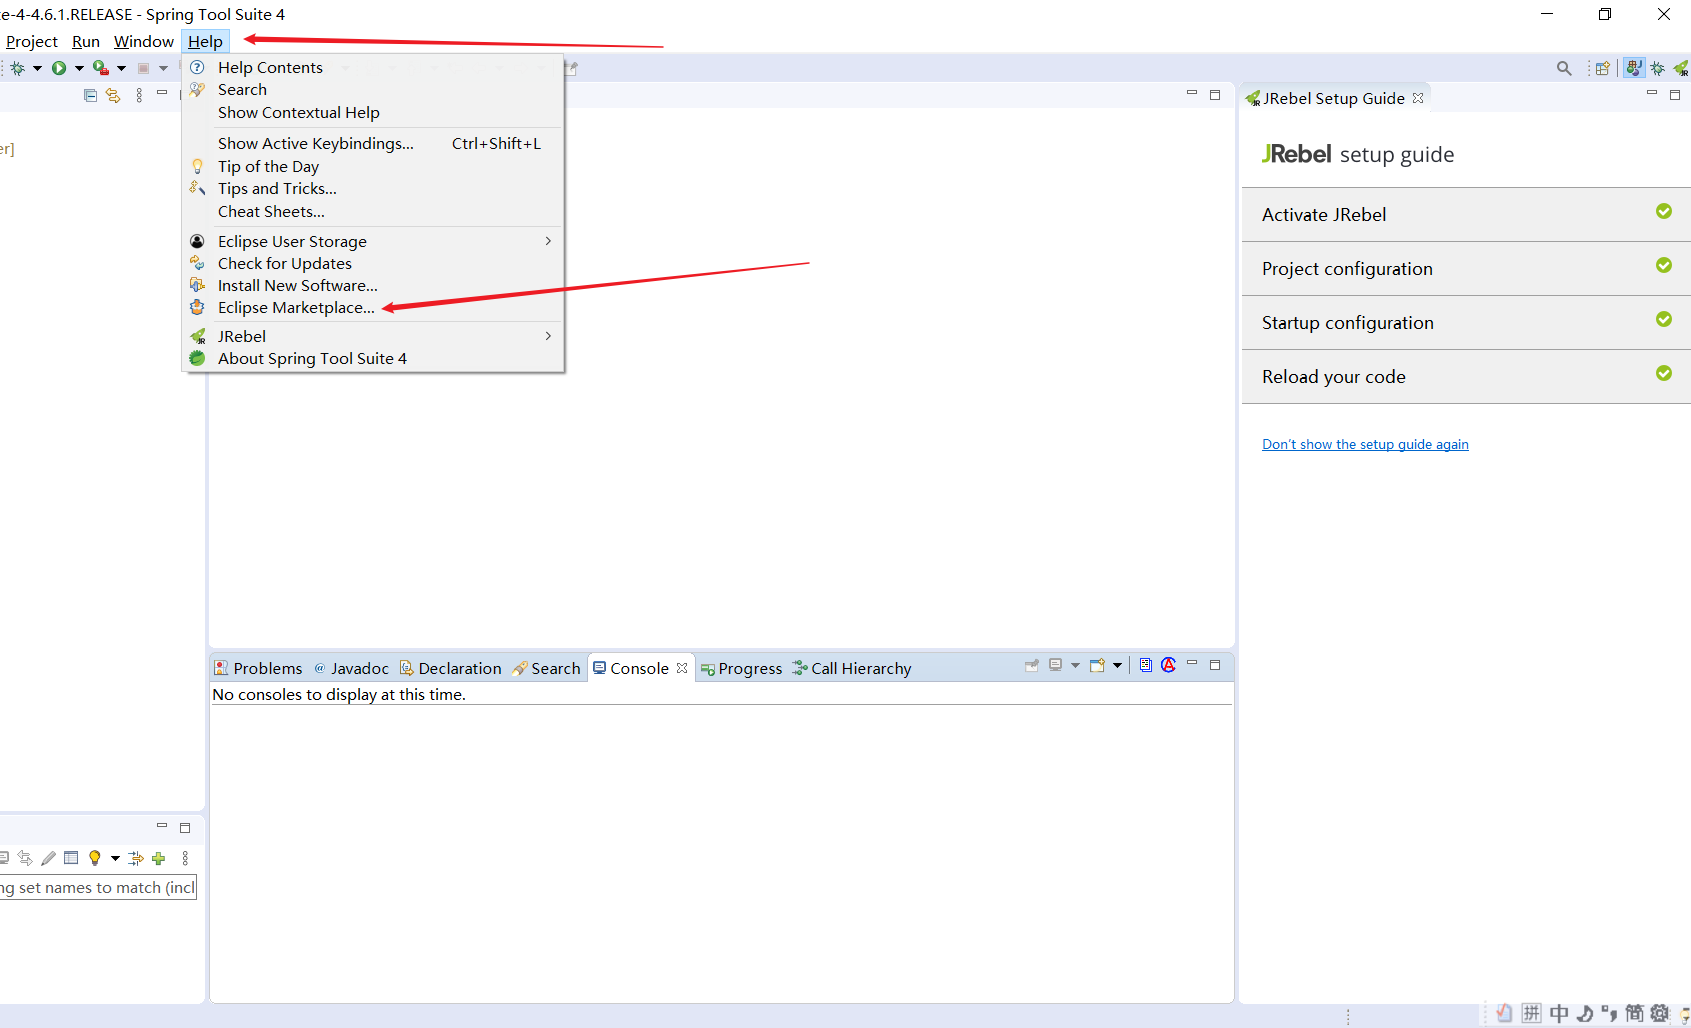Click the Reload your code green checkmark

(1664, 373)
